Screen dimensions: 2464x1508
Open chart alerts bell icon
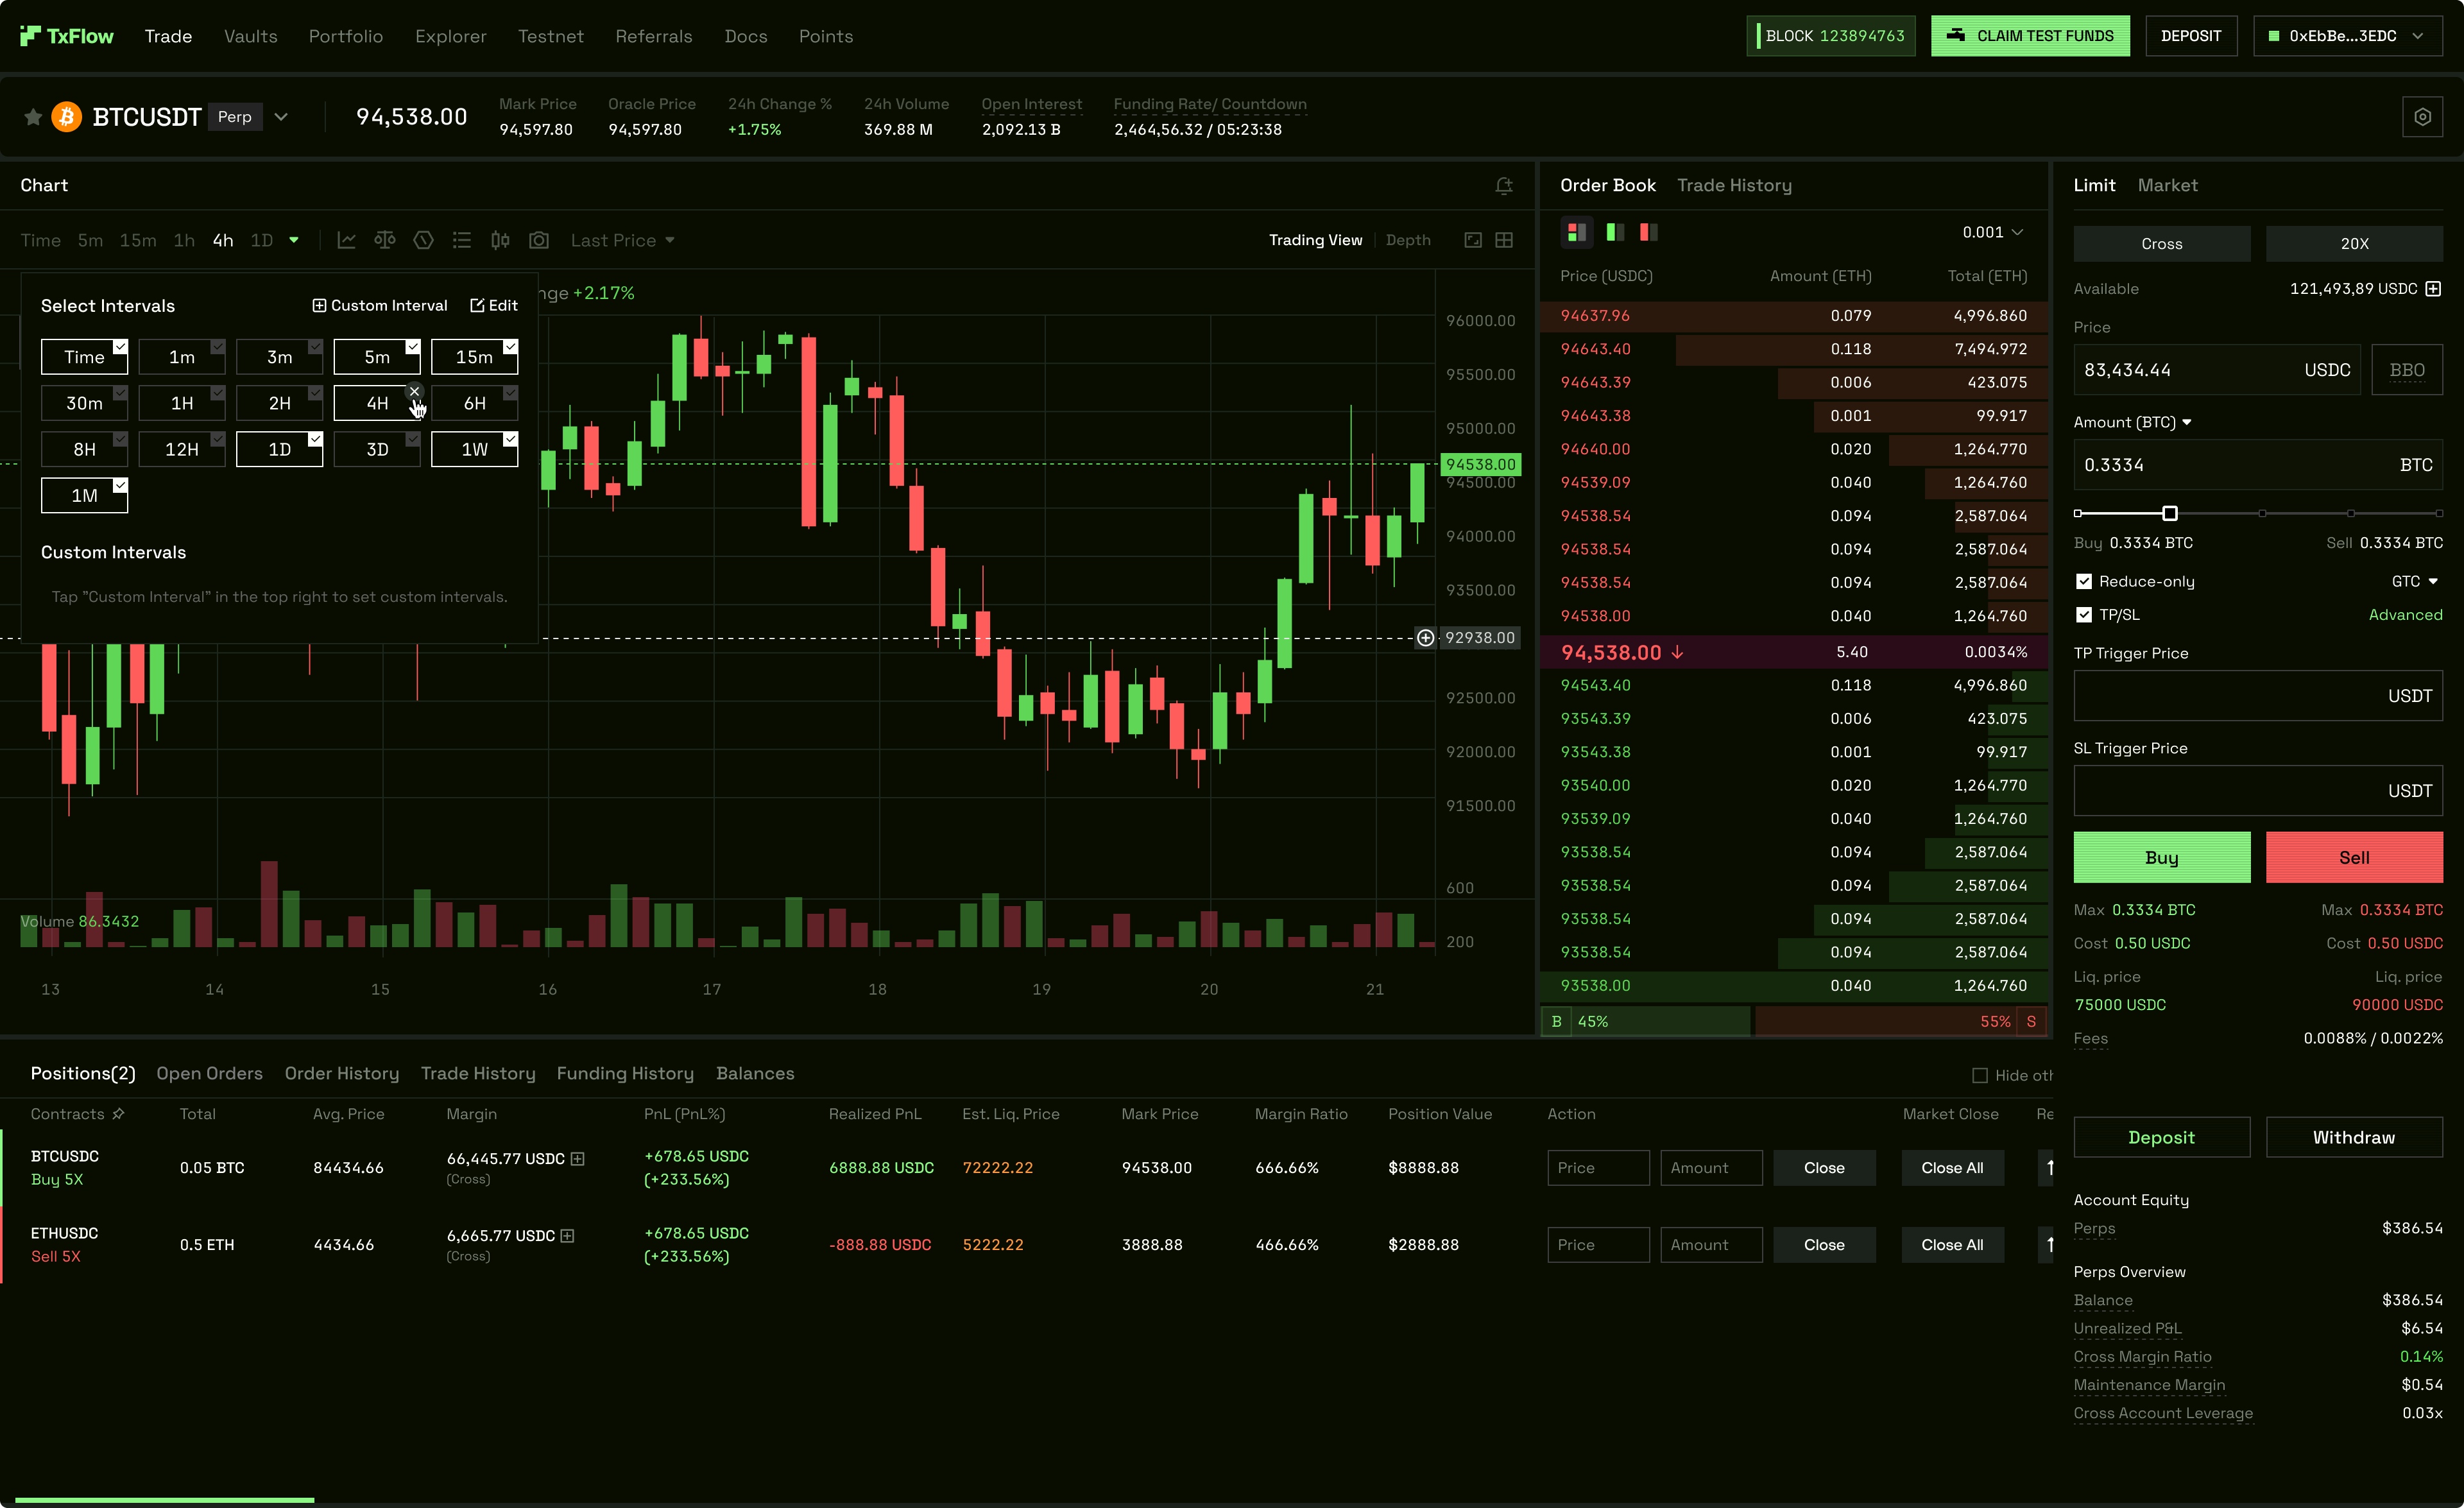(x=1504, y=186)
